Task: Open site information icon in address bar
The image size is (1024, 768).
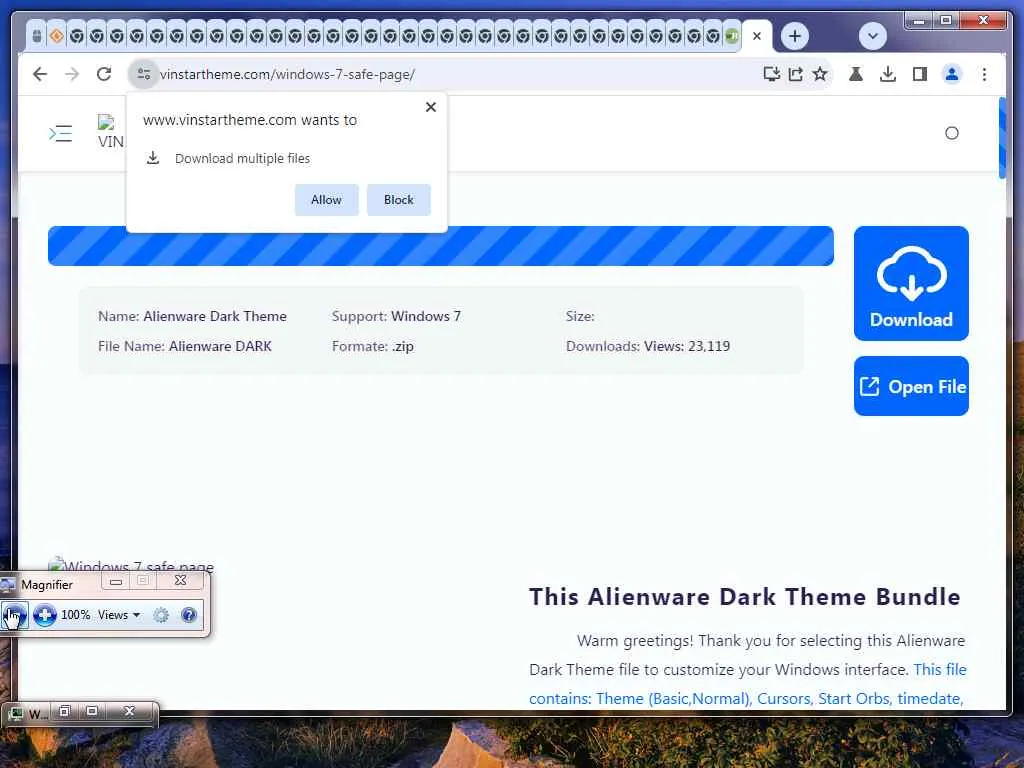Action: 144,74
